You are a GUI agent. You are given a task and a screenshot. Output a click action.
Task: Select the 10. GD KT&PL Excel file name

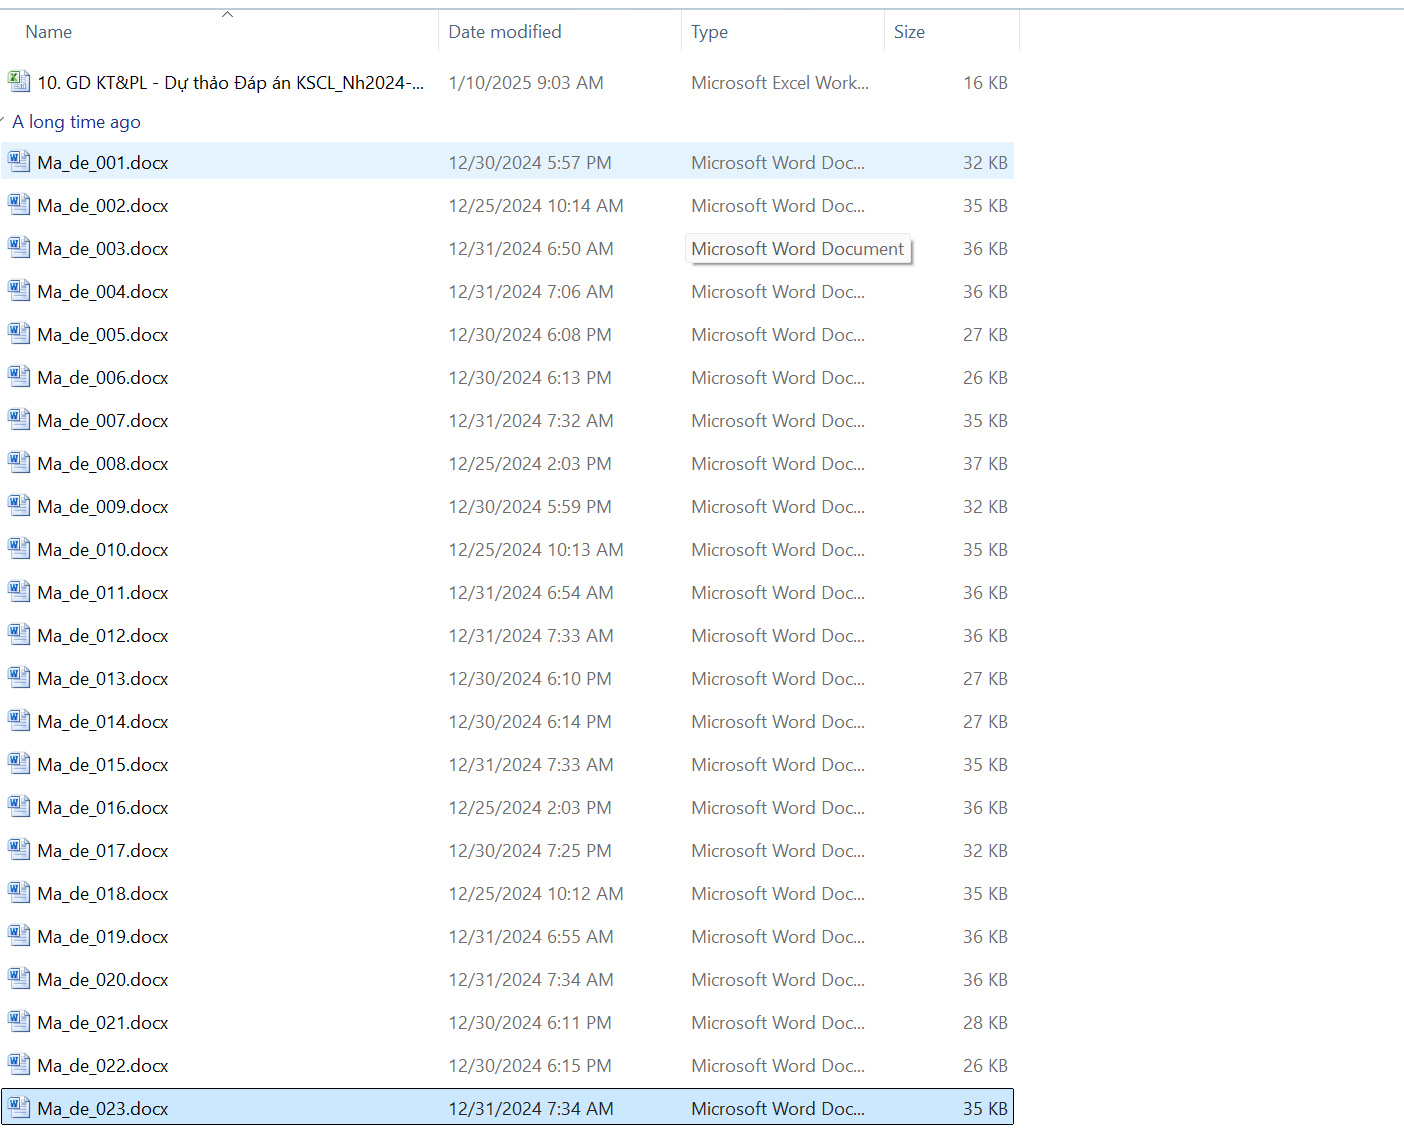[230, 83]
